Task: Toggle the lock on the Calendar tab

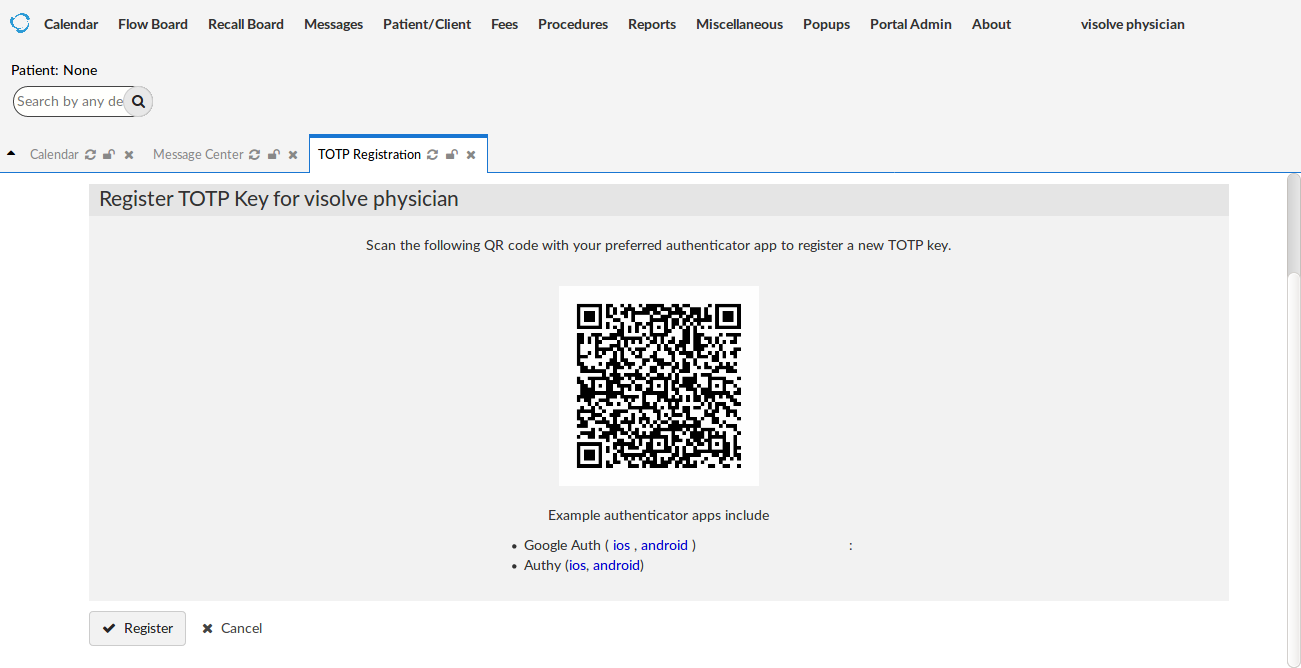Action: pyautogui.click(x=109, y=155)
